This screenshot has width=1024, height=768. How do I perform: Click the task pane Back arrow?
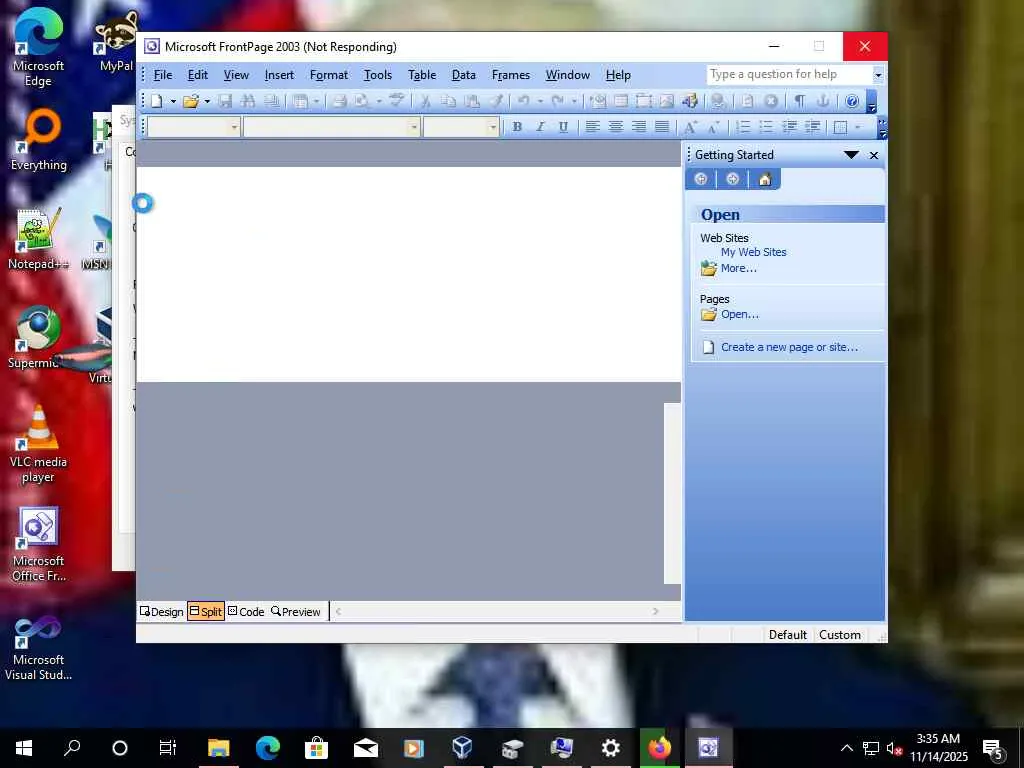[701, 179]
